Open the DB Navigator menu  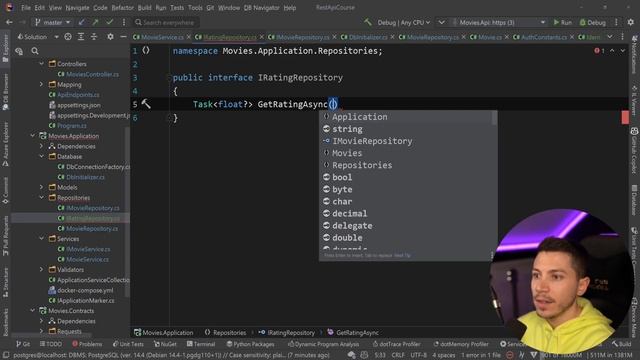(x=261, y=8)
